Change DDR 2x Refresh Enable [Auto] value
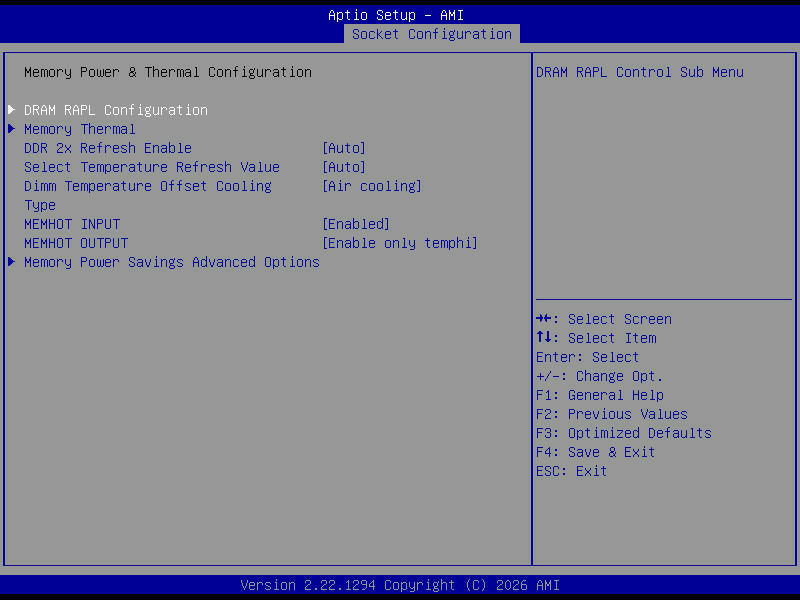800x600 pixels. click(344, 148)
